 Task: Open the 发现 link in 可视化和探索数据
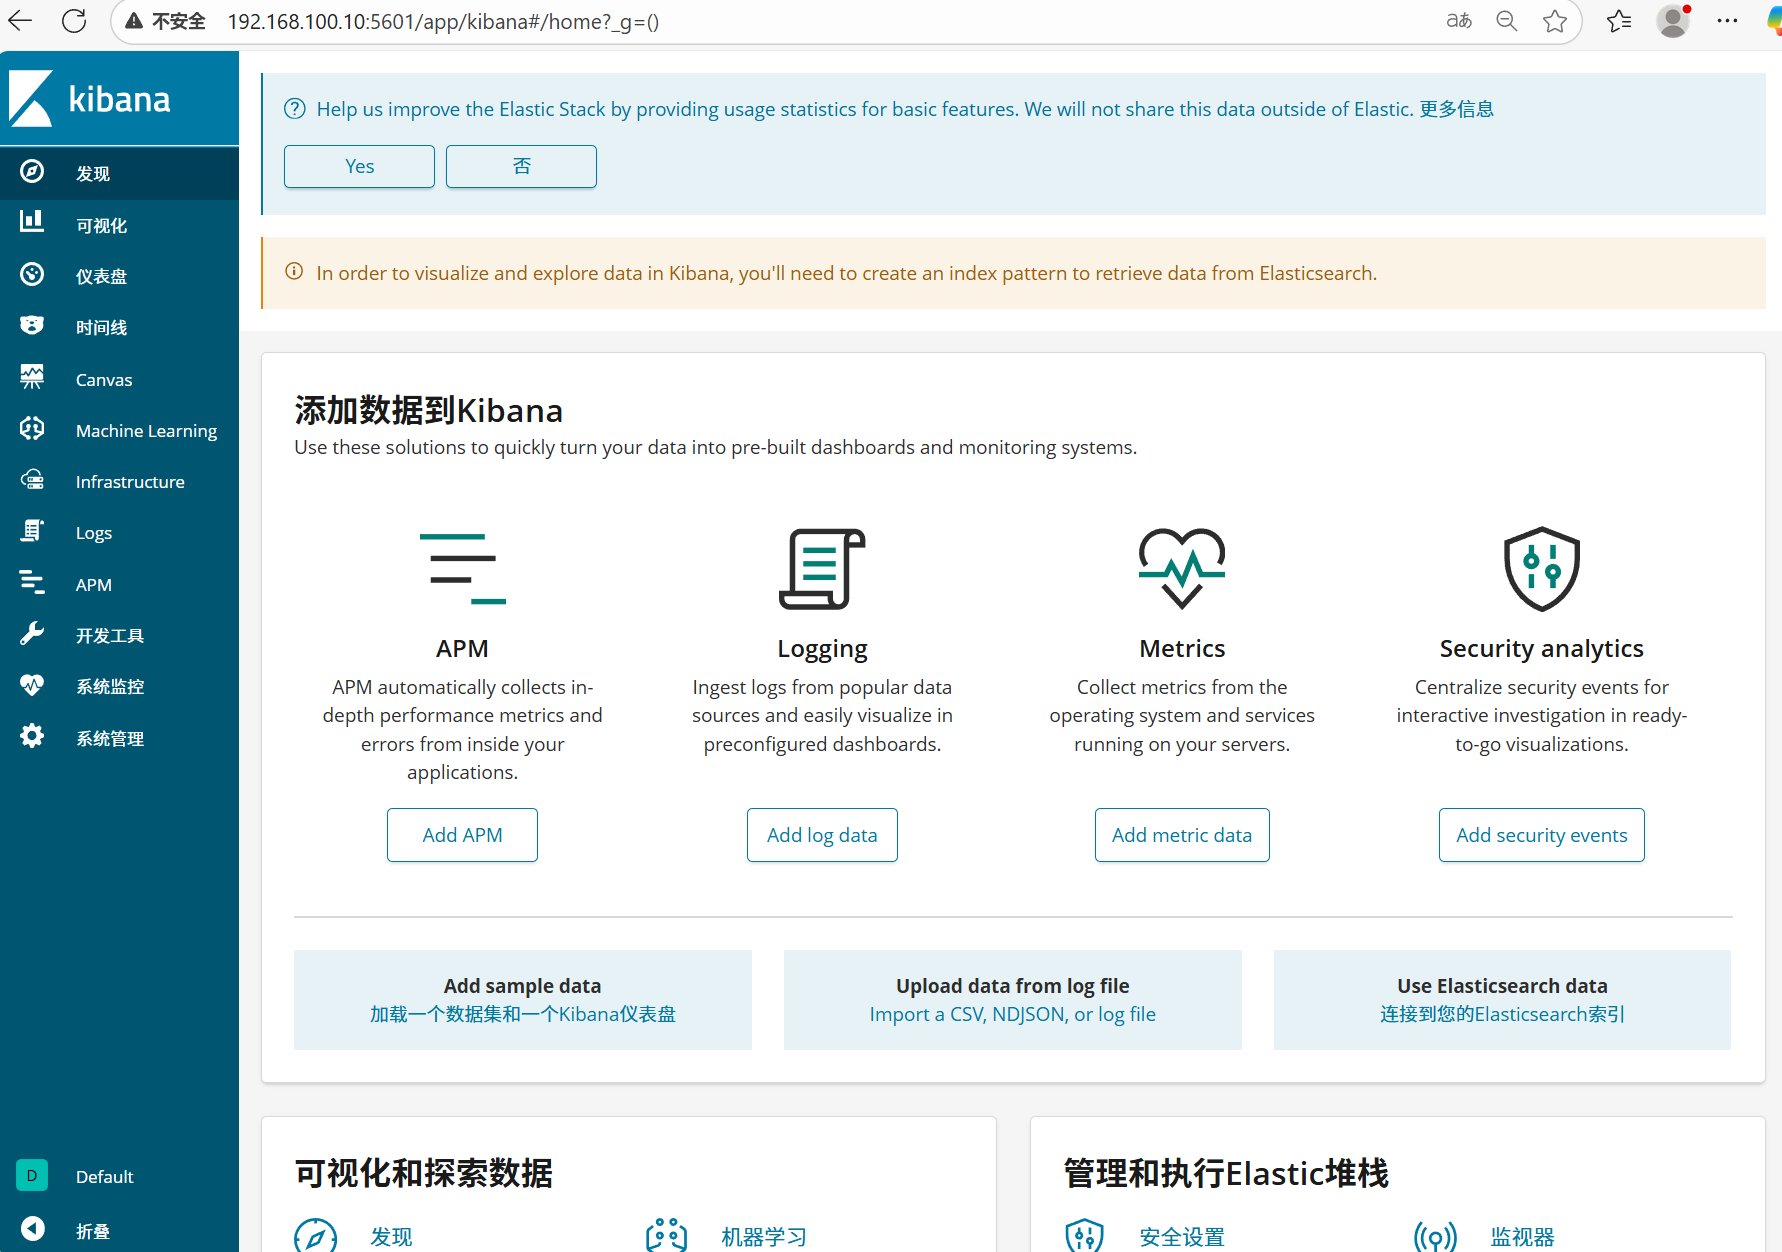[391, 1237]
